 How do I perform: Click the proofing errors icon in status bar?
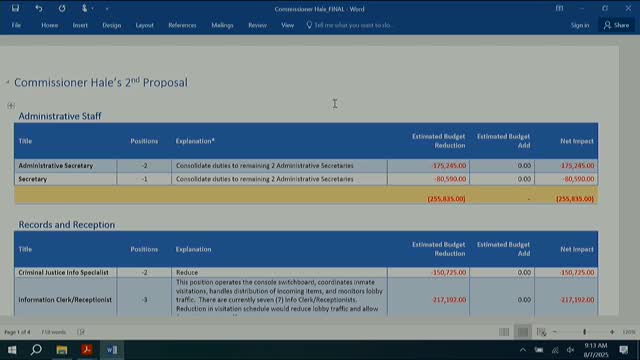(81, 332)
